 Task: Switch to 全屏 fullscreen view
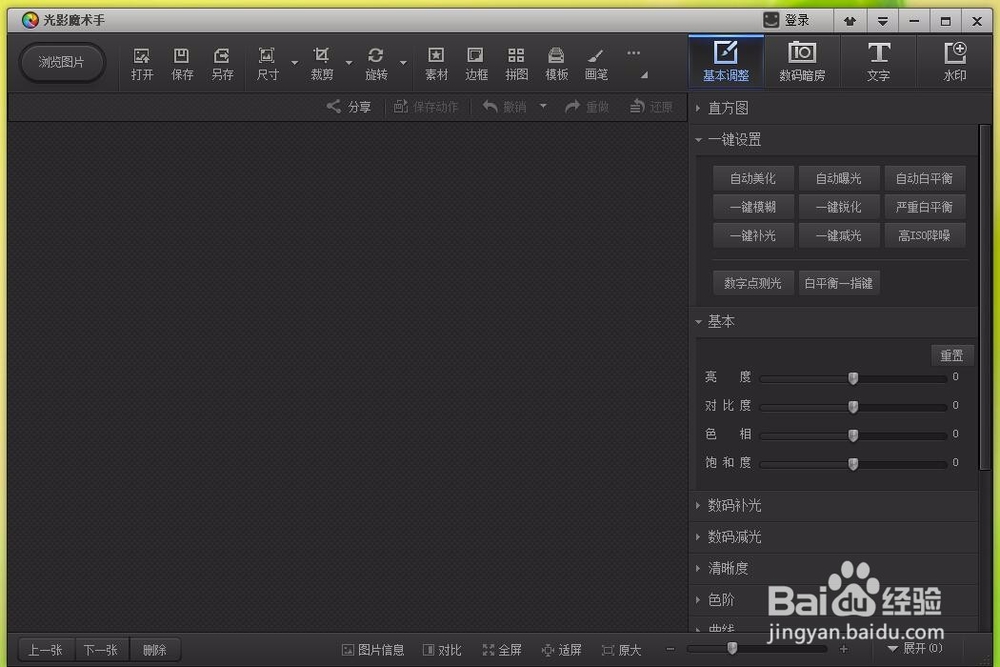pos(502,650)
